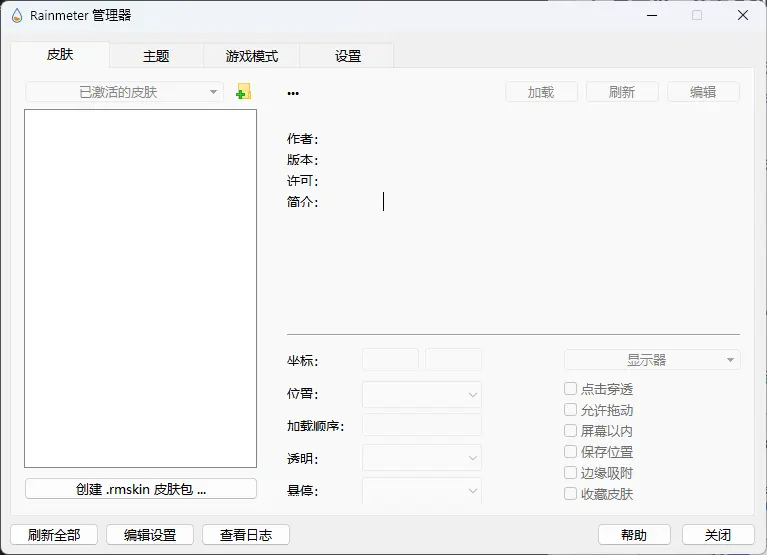Viewport: 767px width, 555px height.
Task: Click the 加载顺序 input field
Action: [x=421, y=426]
